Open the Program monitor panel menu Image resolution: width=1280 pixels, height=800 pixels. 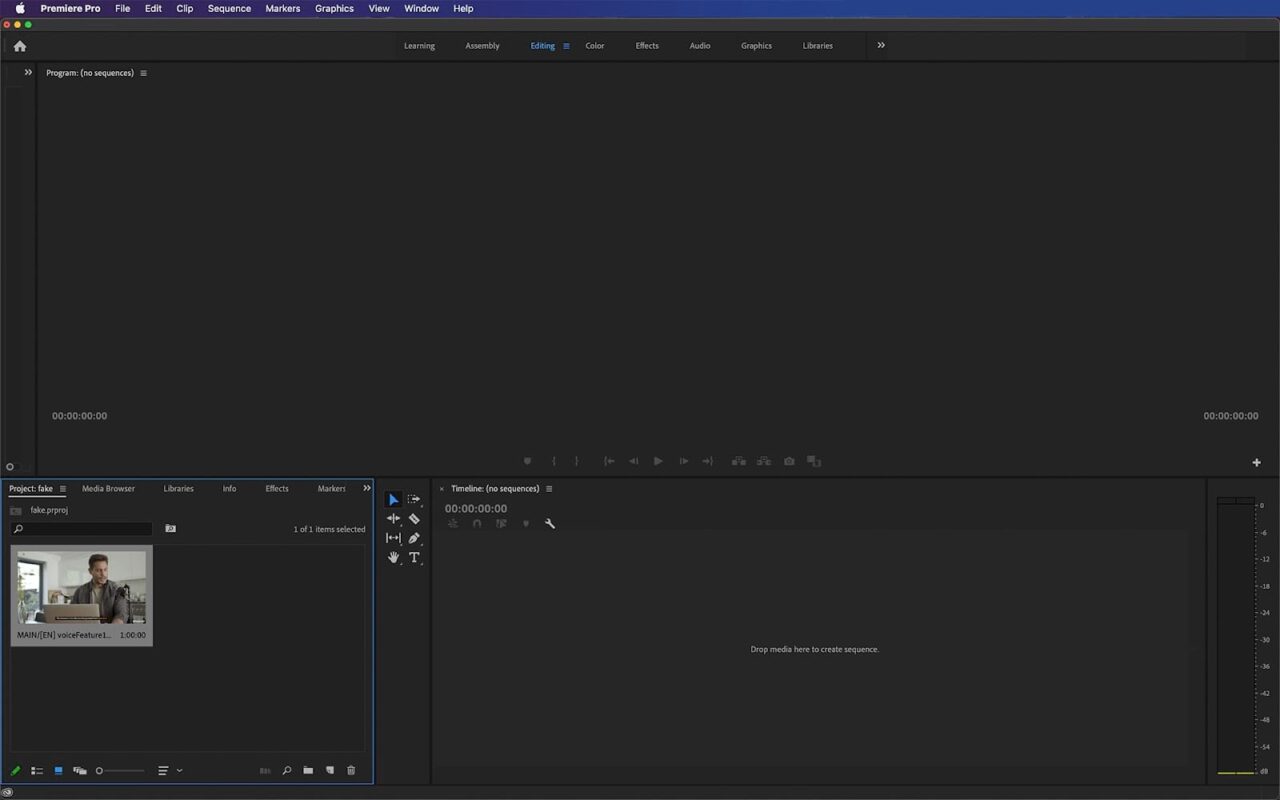(x=143, y=72)
